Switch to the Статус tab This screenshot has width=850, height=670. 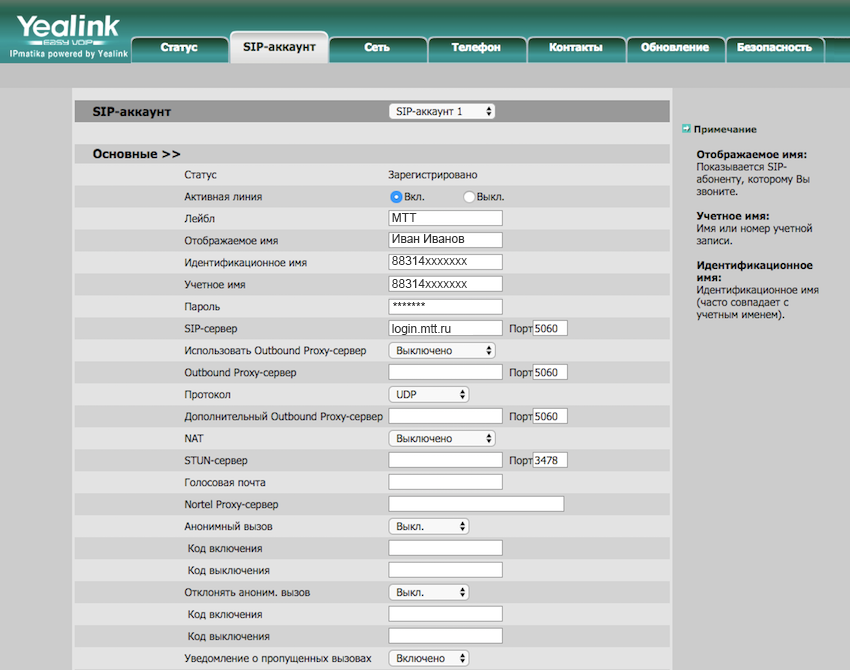[179, 48]
